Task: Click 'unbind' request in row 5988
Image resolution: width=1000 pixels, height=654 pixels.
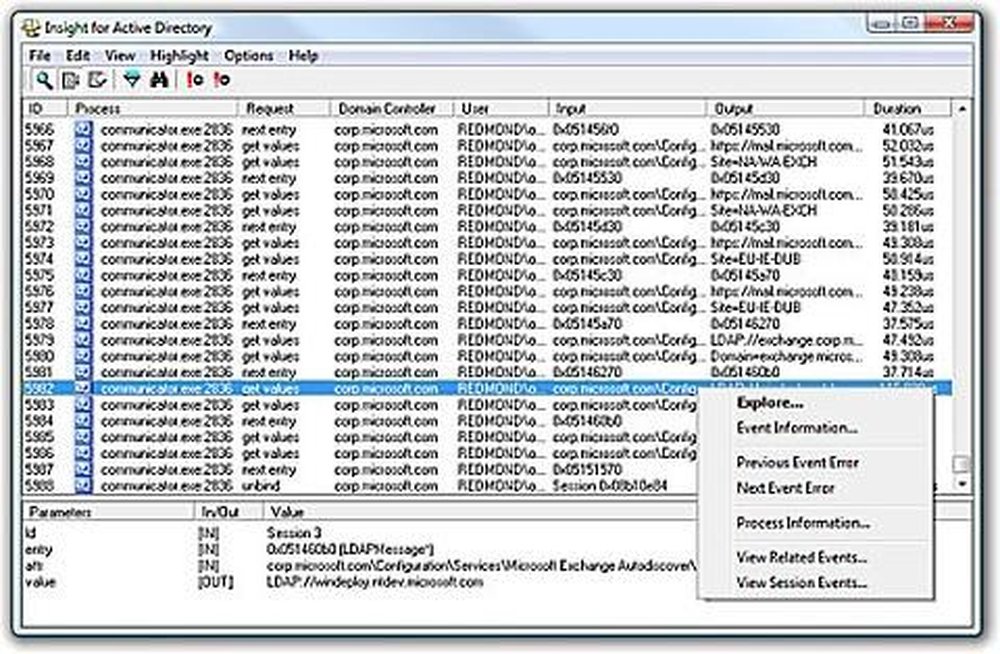Action: tap(261, 486)
